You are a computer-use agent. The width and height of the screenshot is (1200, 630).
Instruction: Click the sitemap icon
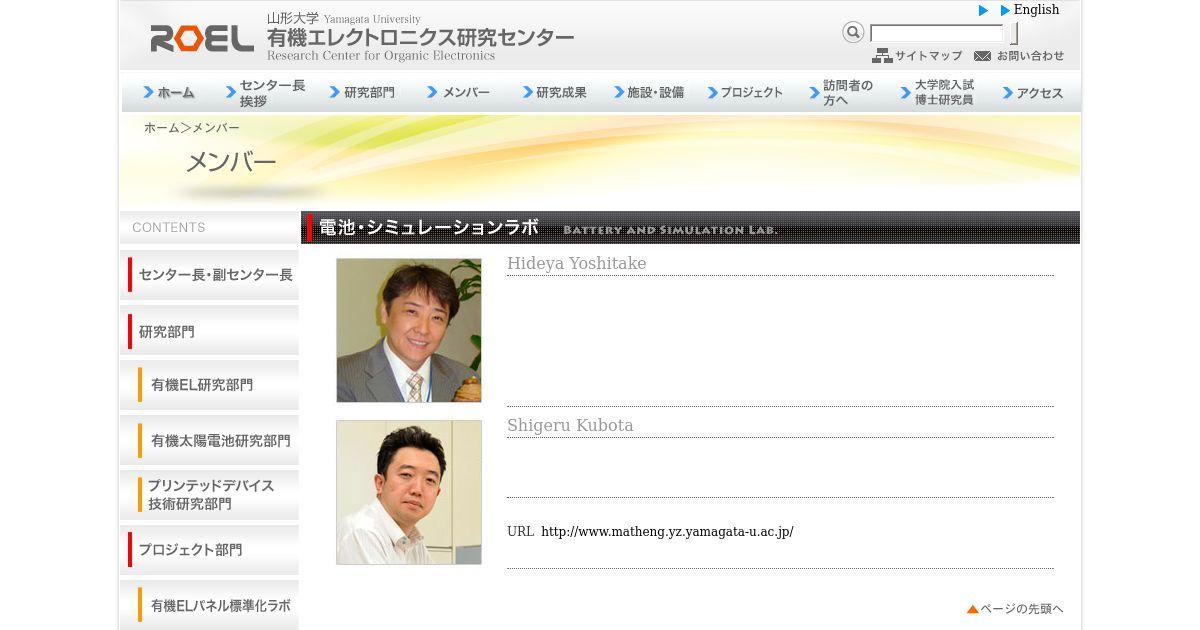coord(882,56)
